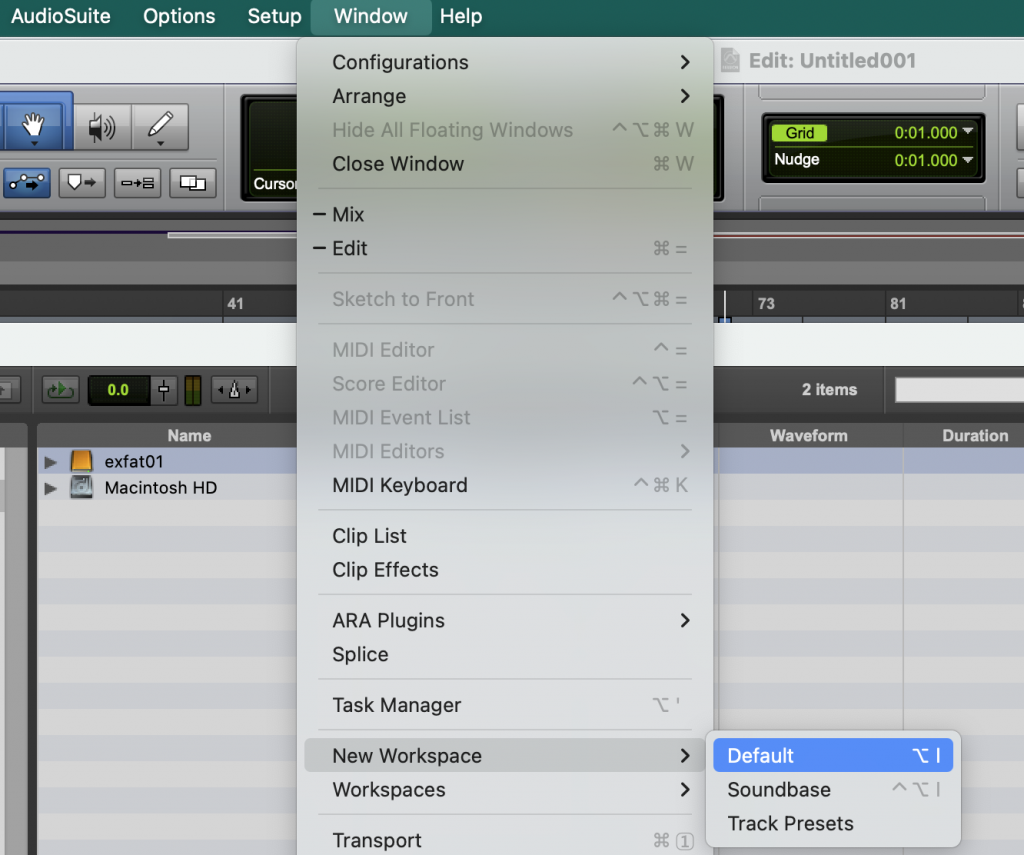Image resolution: width=1024 pixels, height=855 pixels.
Task: Open the Nudge value dropdown arrow
Action: click(967, 160)
